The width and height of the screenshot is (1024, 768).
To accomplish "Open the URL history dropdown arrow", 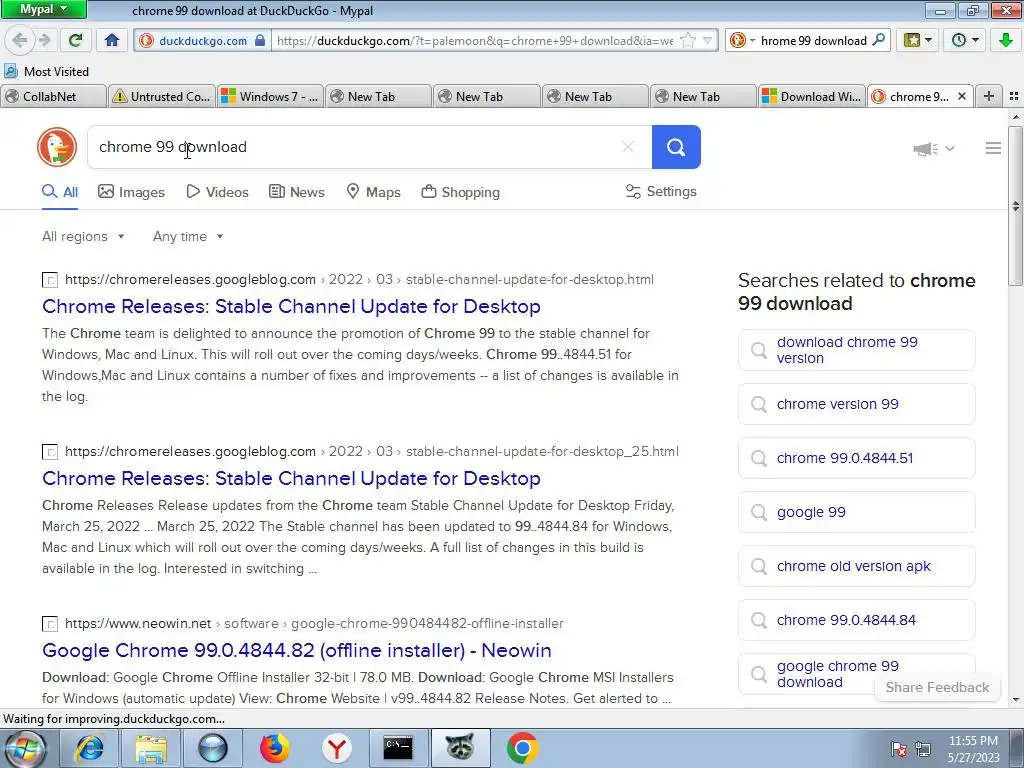I will coord(707,40).
